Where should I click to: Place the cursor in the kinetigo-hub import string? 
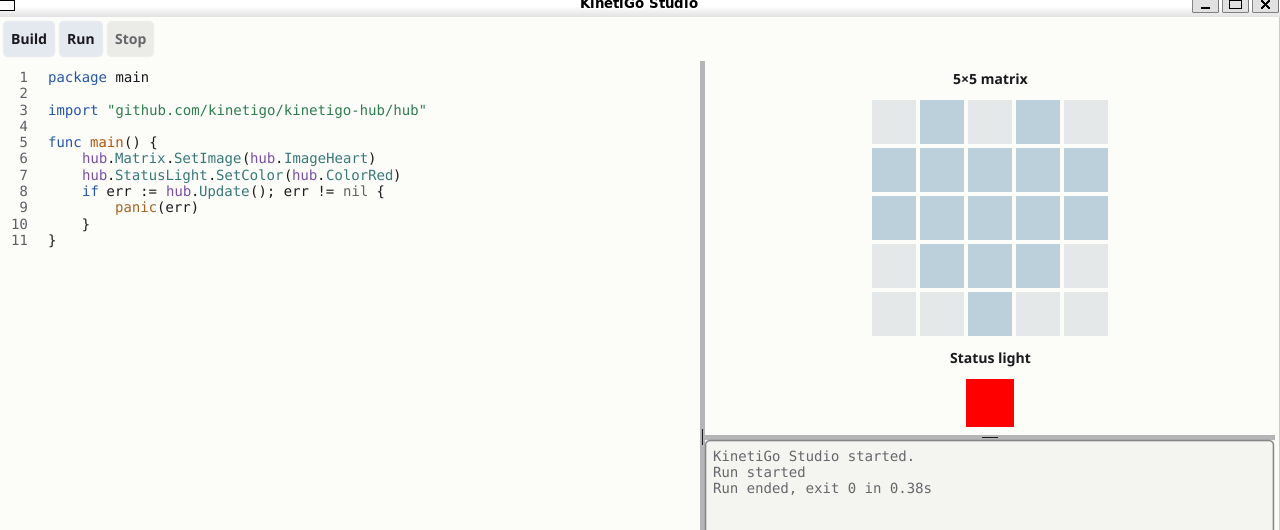click(x=267, y=110)
